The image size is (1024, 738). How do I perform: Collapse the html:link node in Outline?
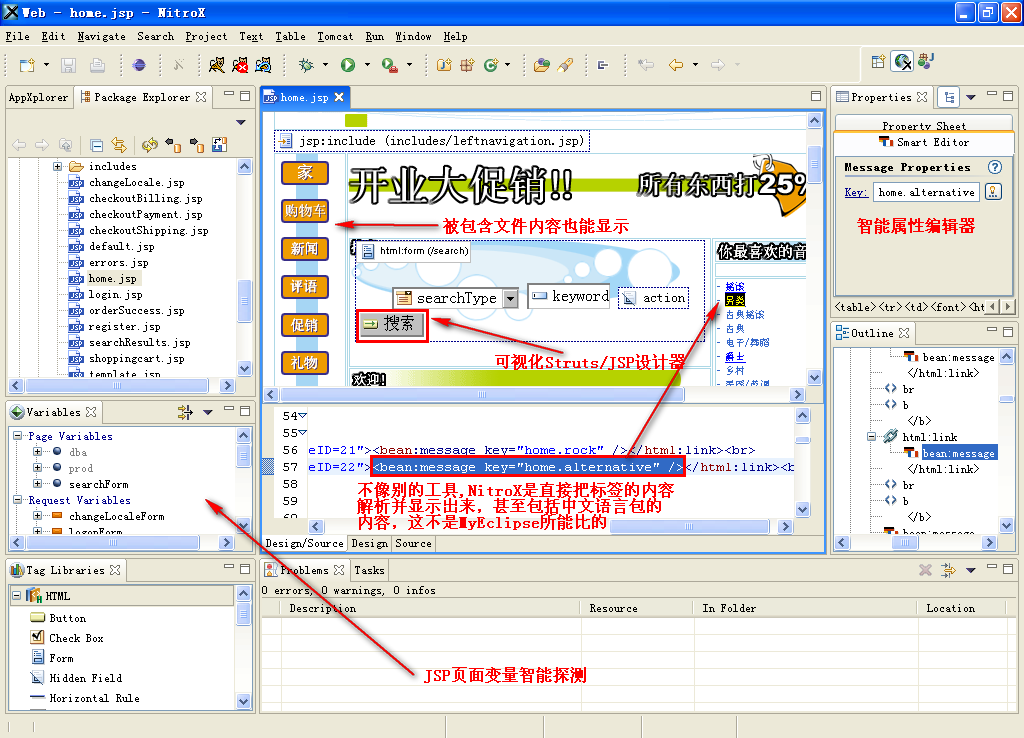[x=871, y=437]
